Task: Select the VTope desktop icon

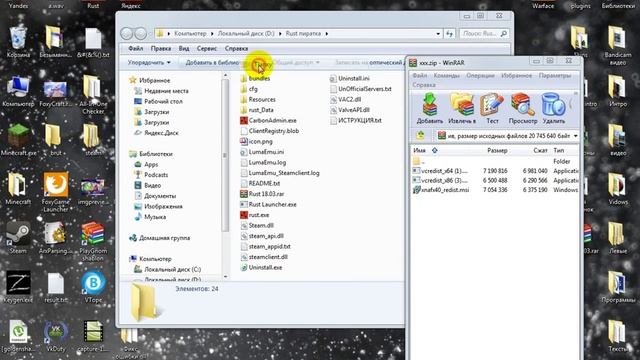Action: pos(93,287)
